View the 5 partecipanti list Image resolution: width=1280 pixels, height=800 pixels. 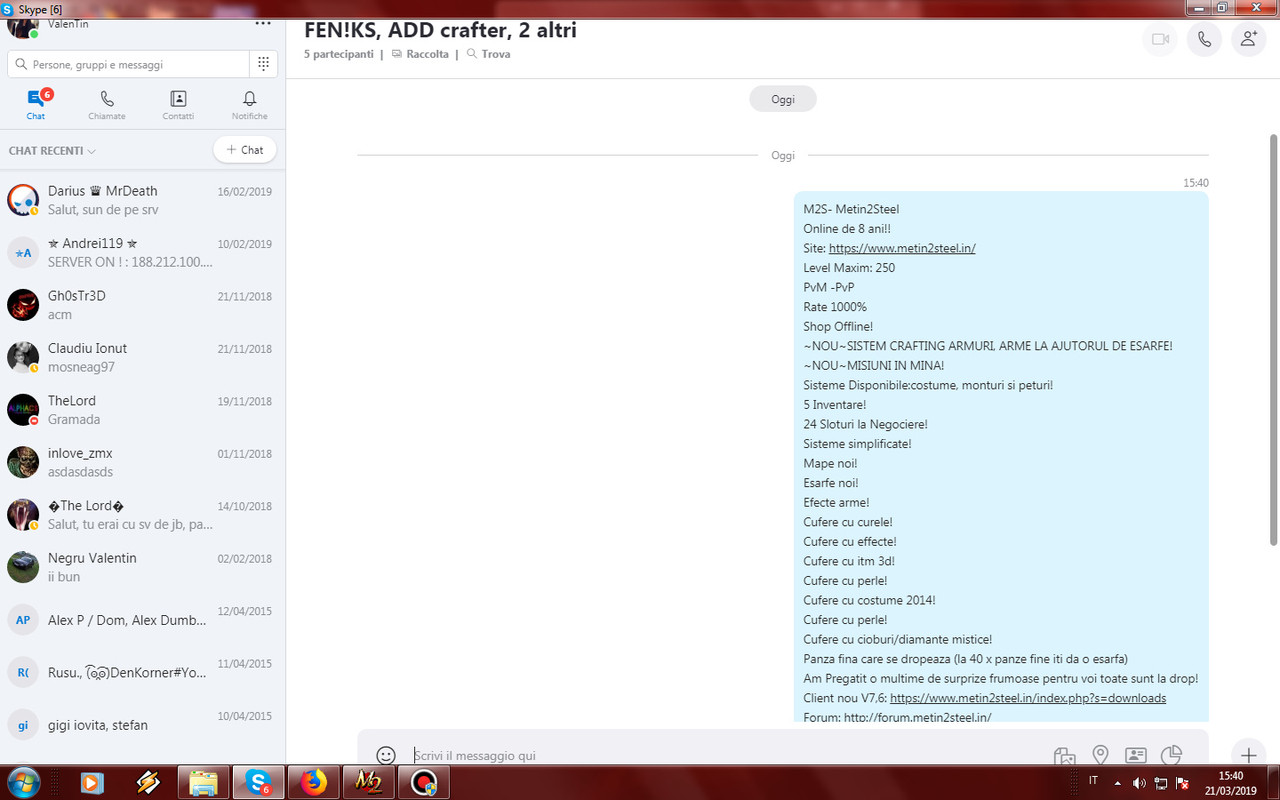tap(339, 54)
